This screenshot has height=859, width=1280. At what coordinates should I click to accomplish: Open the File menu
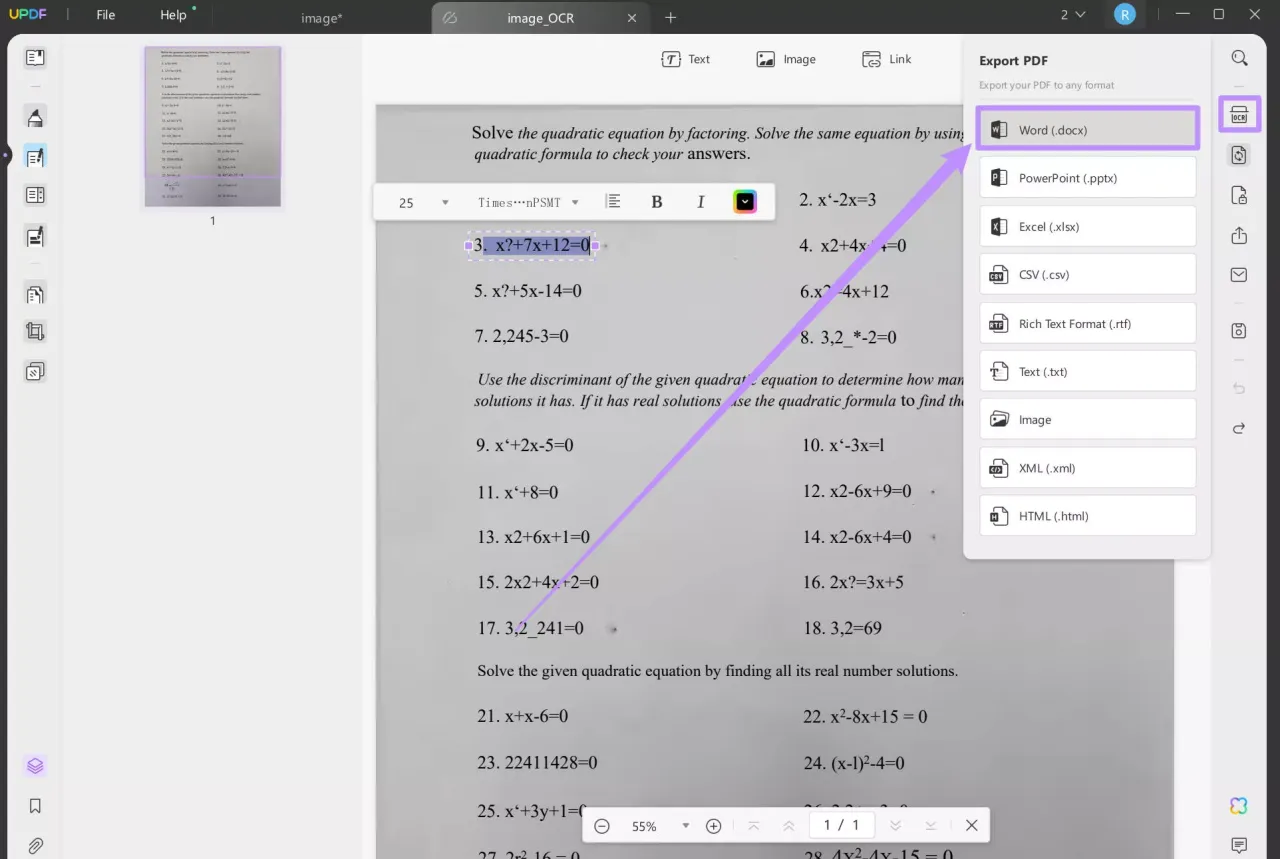coord(105,14)
